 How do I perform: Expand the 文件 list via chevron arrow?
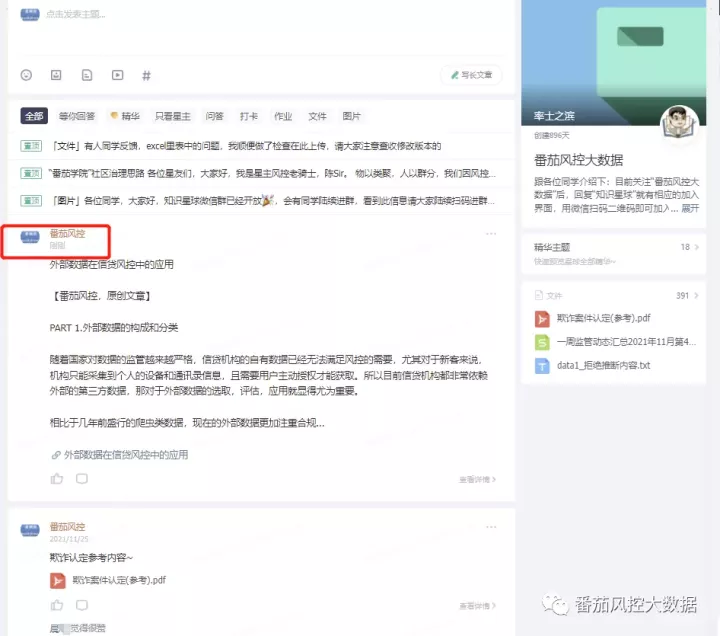(697, 295)
